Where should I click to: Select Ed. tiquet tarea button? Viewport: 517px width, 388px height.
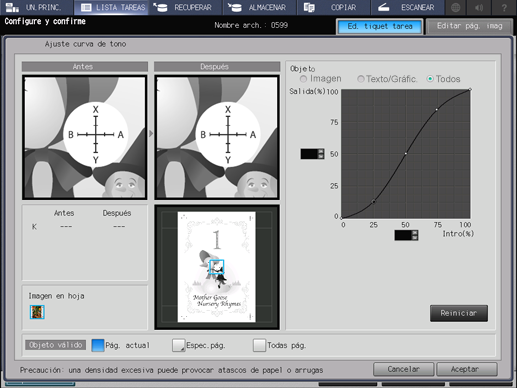380,26
